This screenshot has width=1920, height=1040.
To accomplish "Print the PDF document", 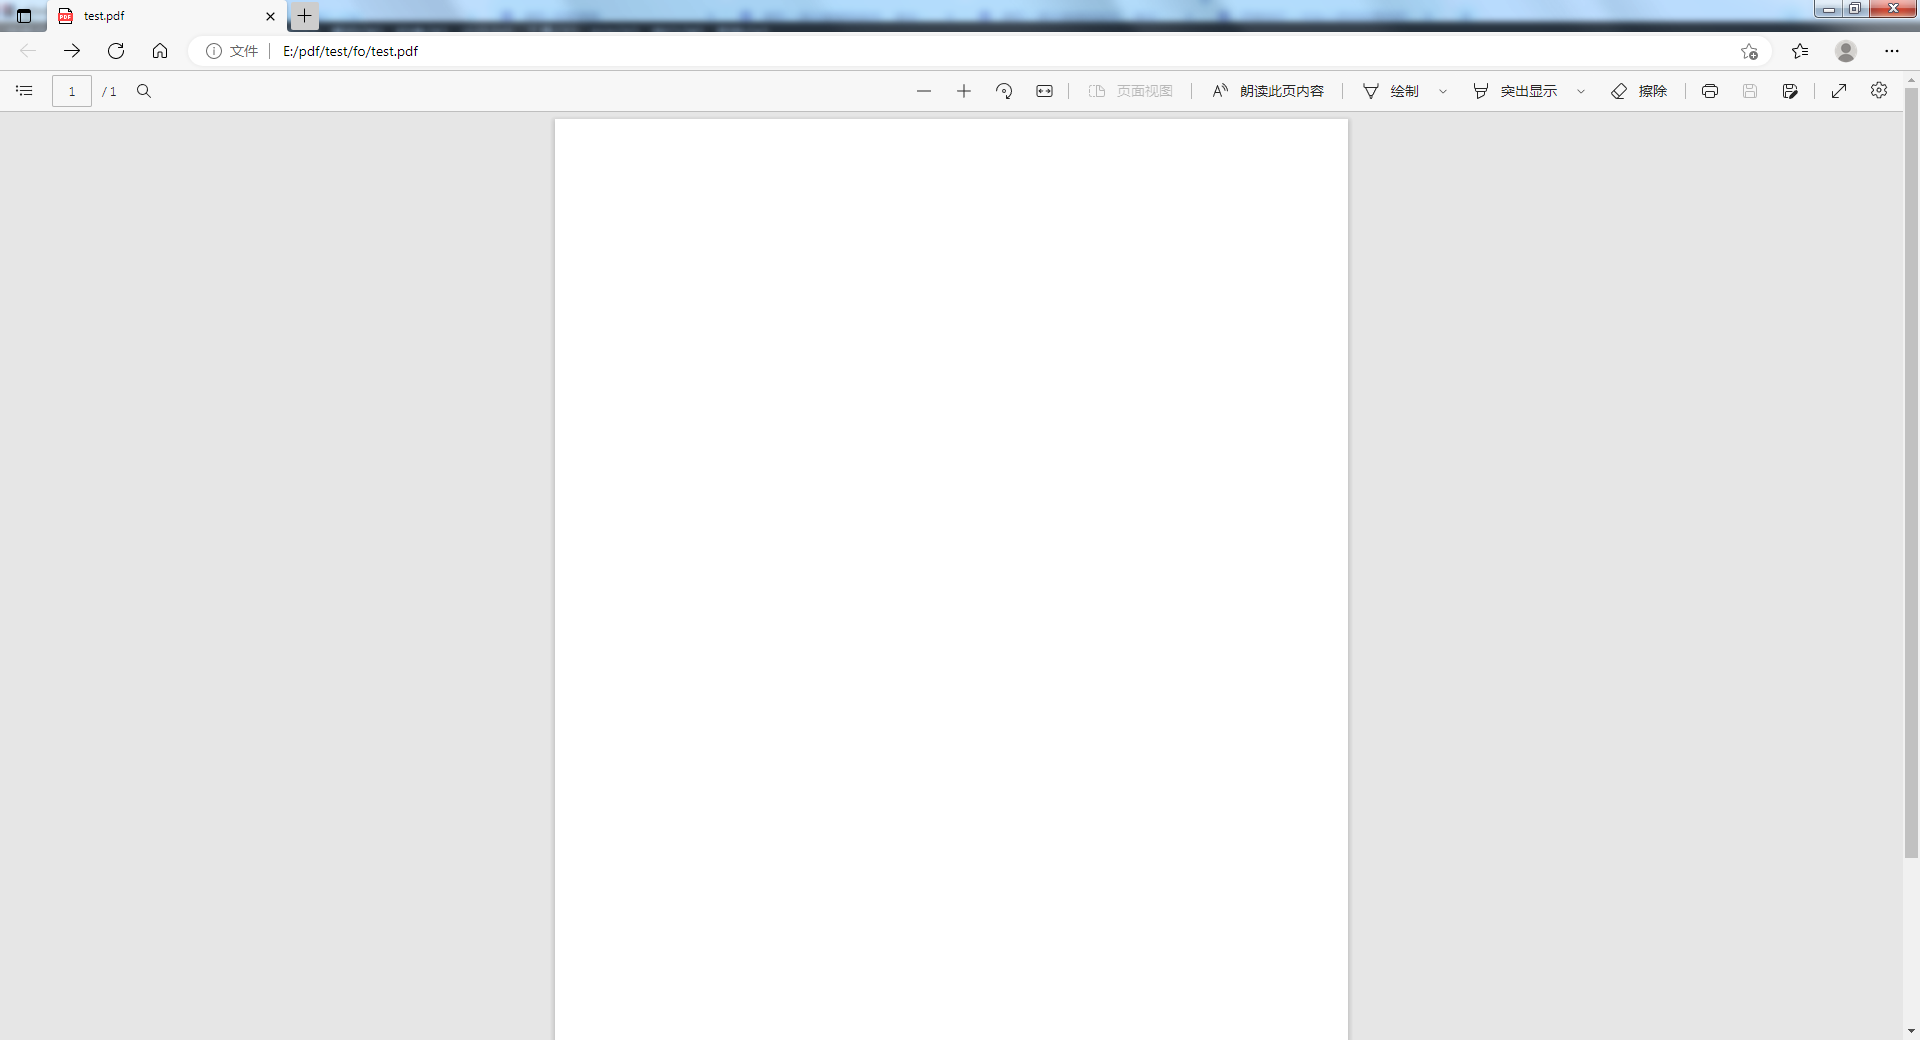I will pos(1710,91).
